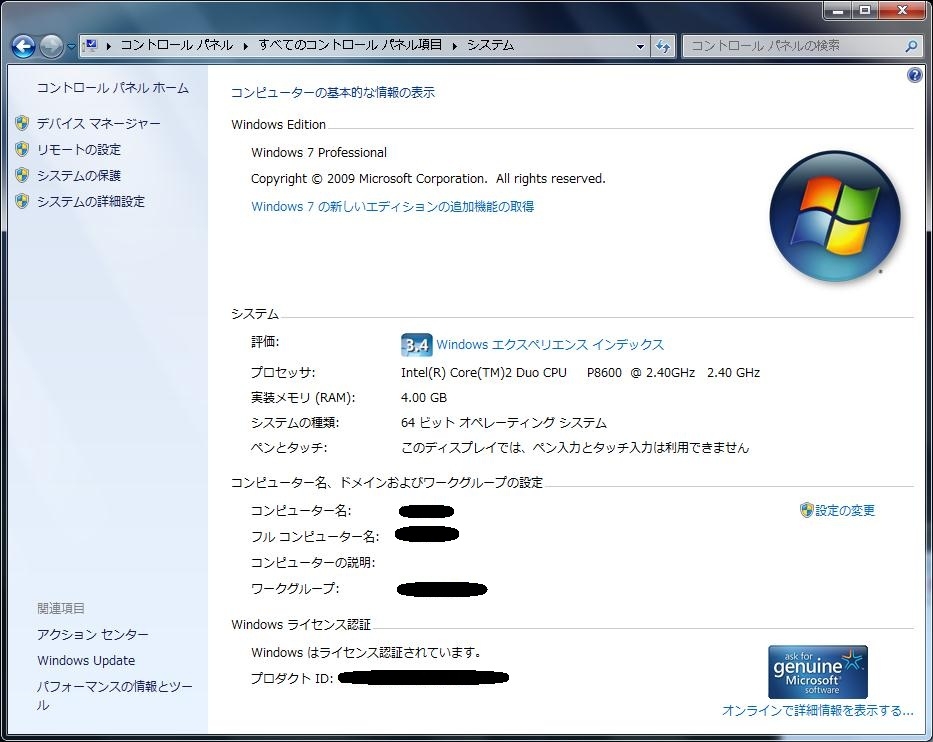Image resolution: width=933 pixels, height=742 pixels.
Task: Open Windows Update link
Action: point(86,660)
